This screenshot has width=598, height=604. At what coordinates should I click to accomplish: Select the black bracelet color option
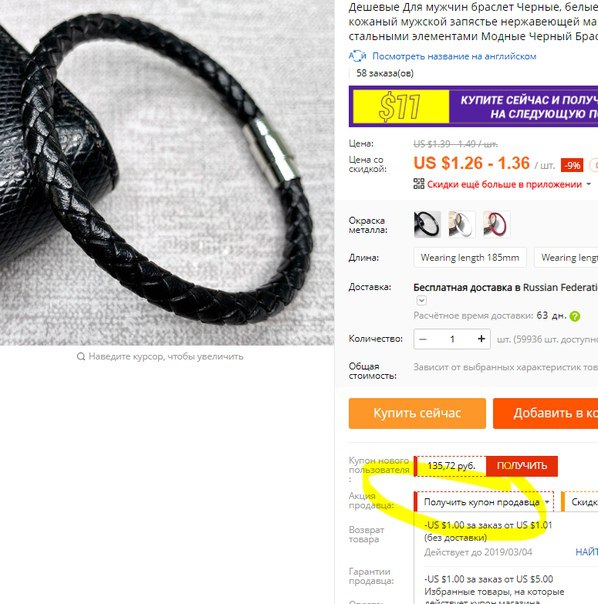pyautogui.click(x=427, y=224)
